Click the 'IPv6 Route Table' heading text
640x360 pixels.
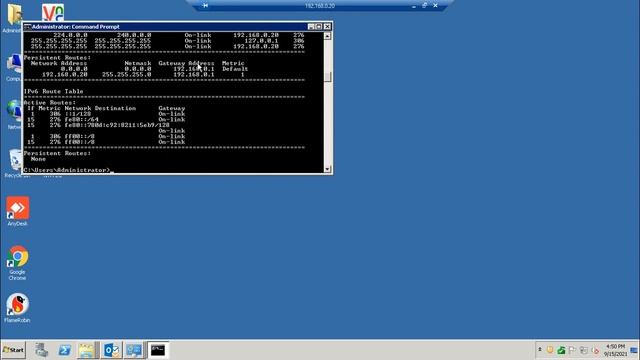[53, 91]
